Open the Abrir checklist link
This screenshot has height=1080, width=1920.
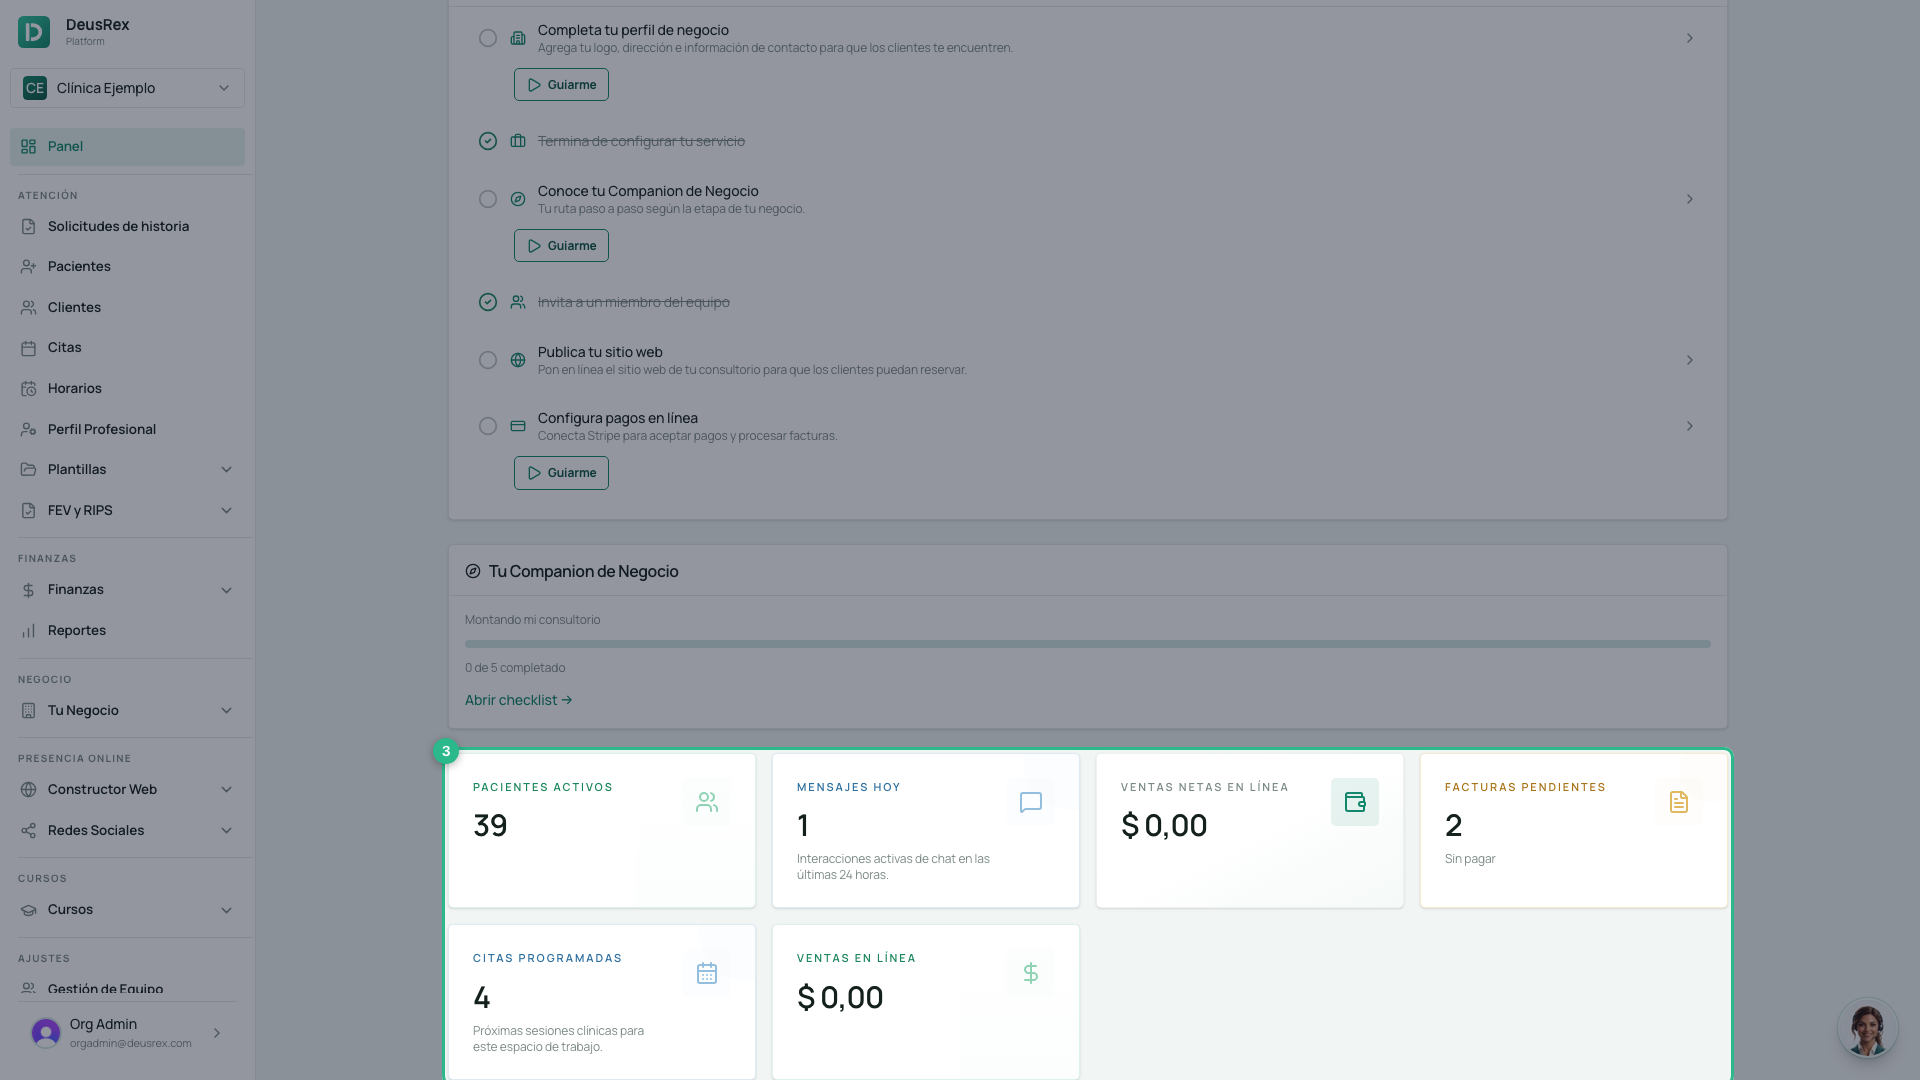point(518,700)
